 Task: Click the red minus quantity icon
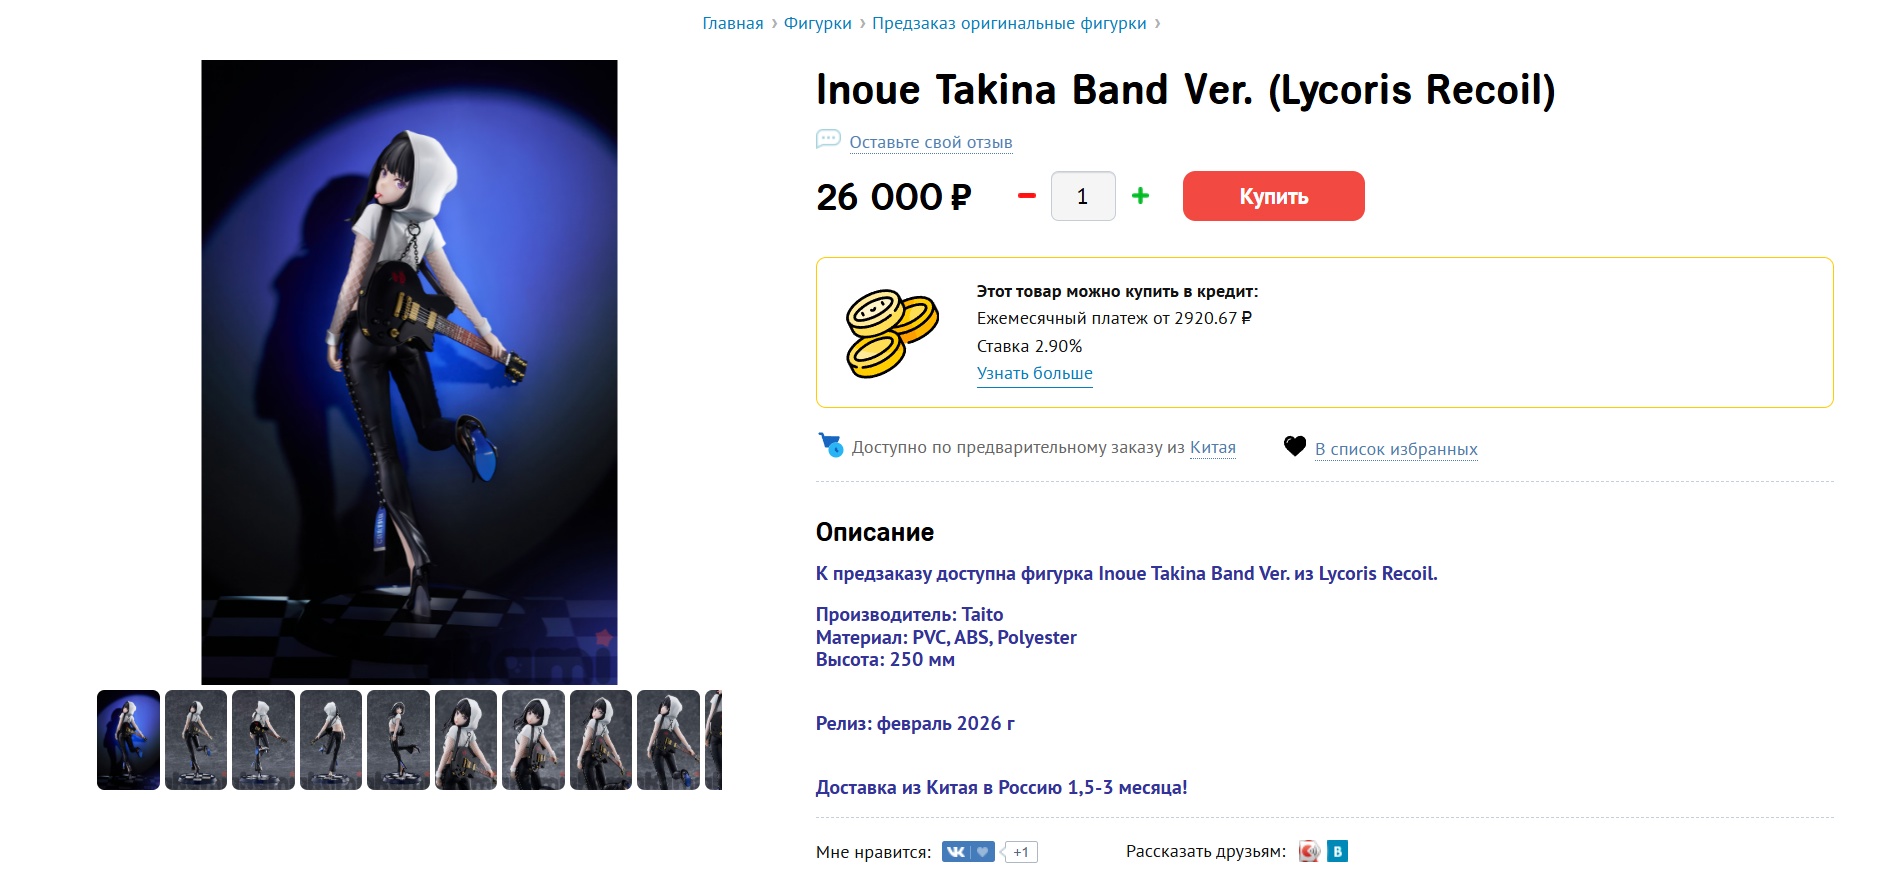coord(1026,196)
